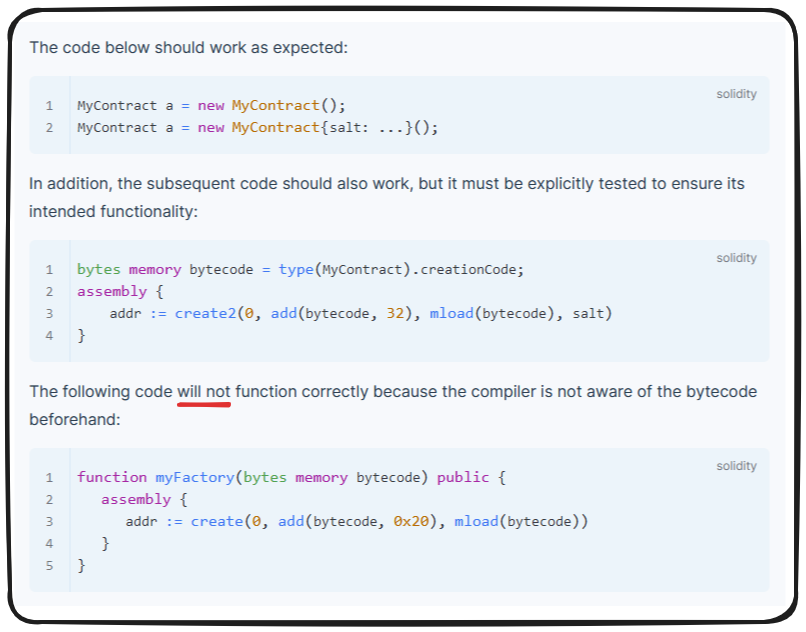Click the sentence "The code below should work as expected"

point(188,47)
